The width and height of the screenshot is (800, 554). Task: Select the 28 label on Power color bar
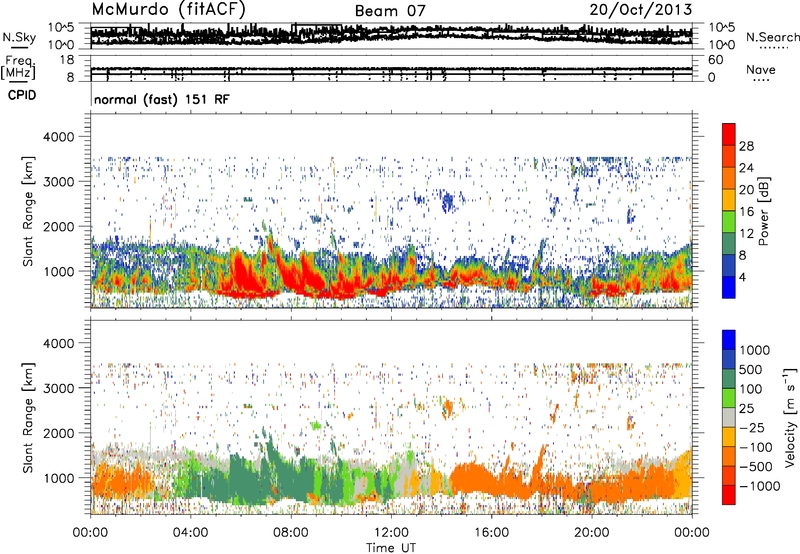point(746,146)
